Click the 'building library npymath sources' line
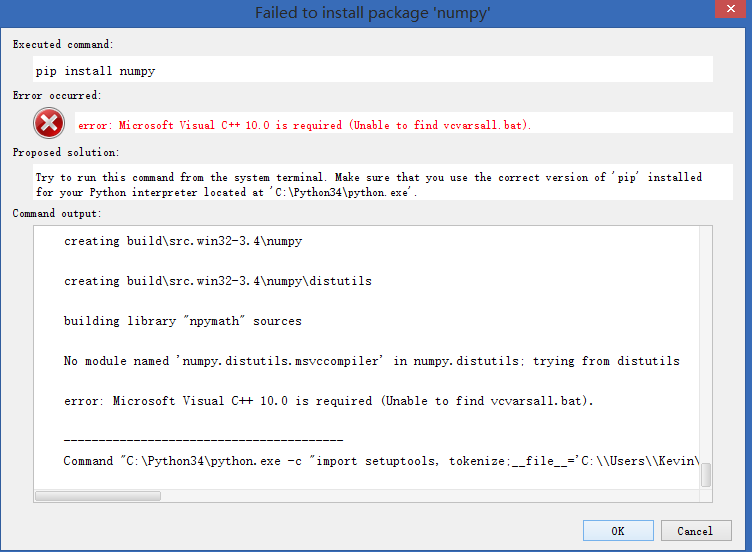 tap(183, 321)
